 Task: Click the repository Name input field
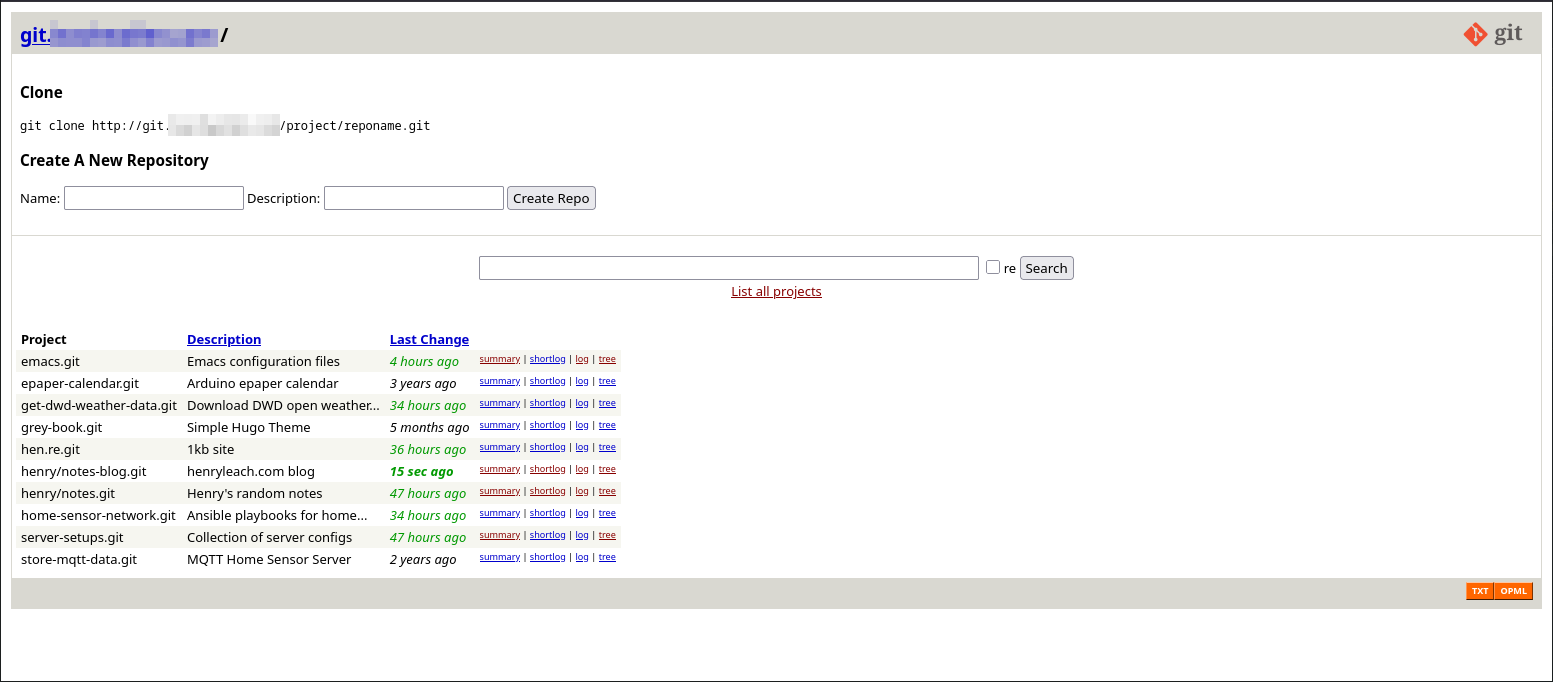pos(153,197)
